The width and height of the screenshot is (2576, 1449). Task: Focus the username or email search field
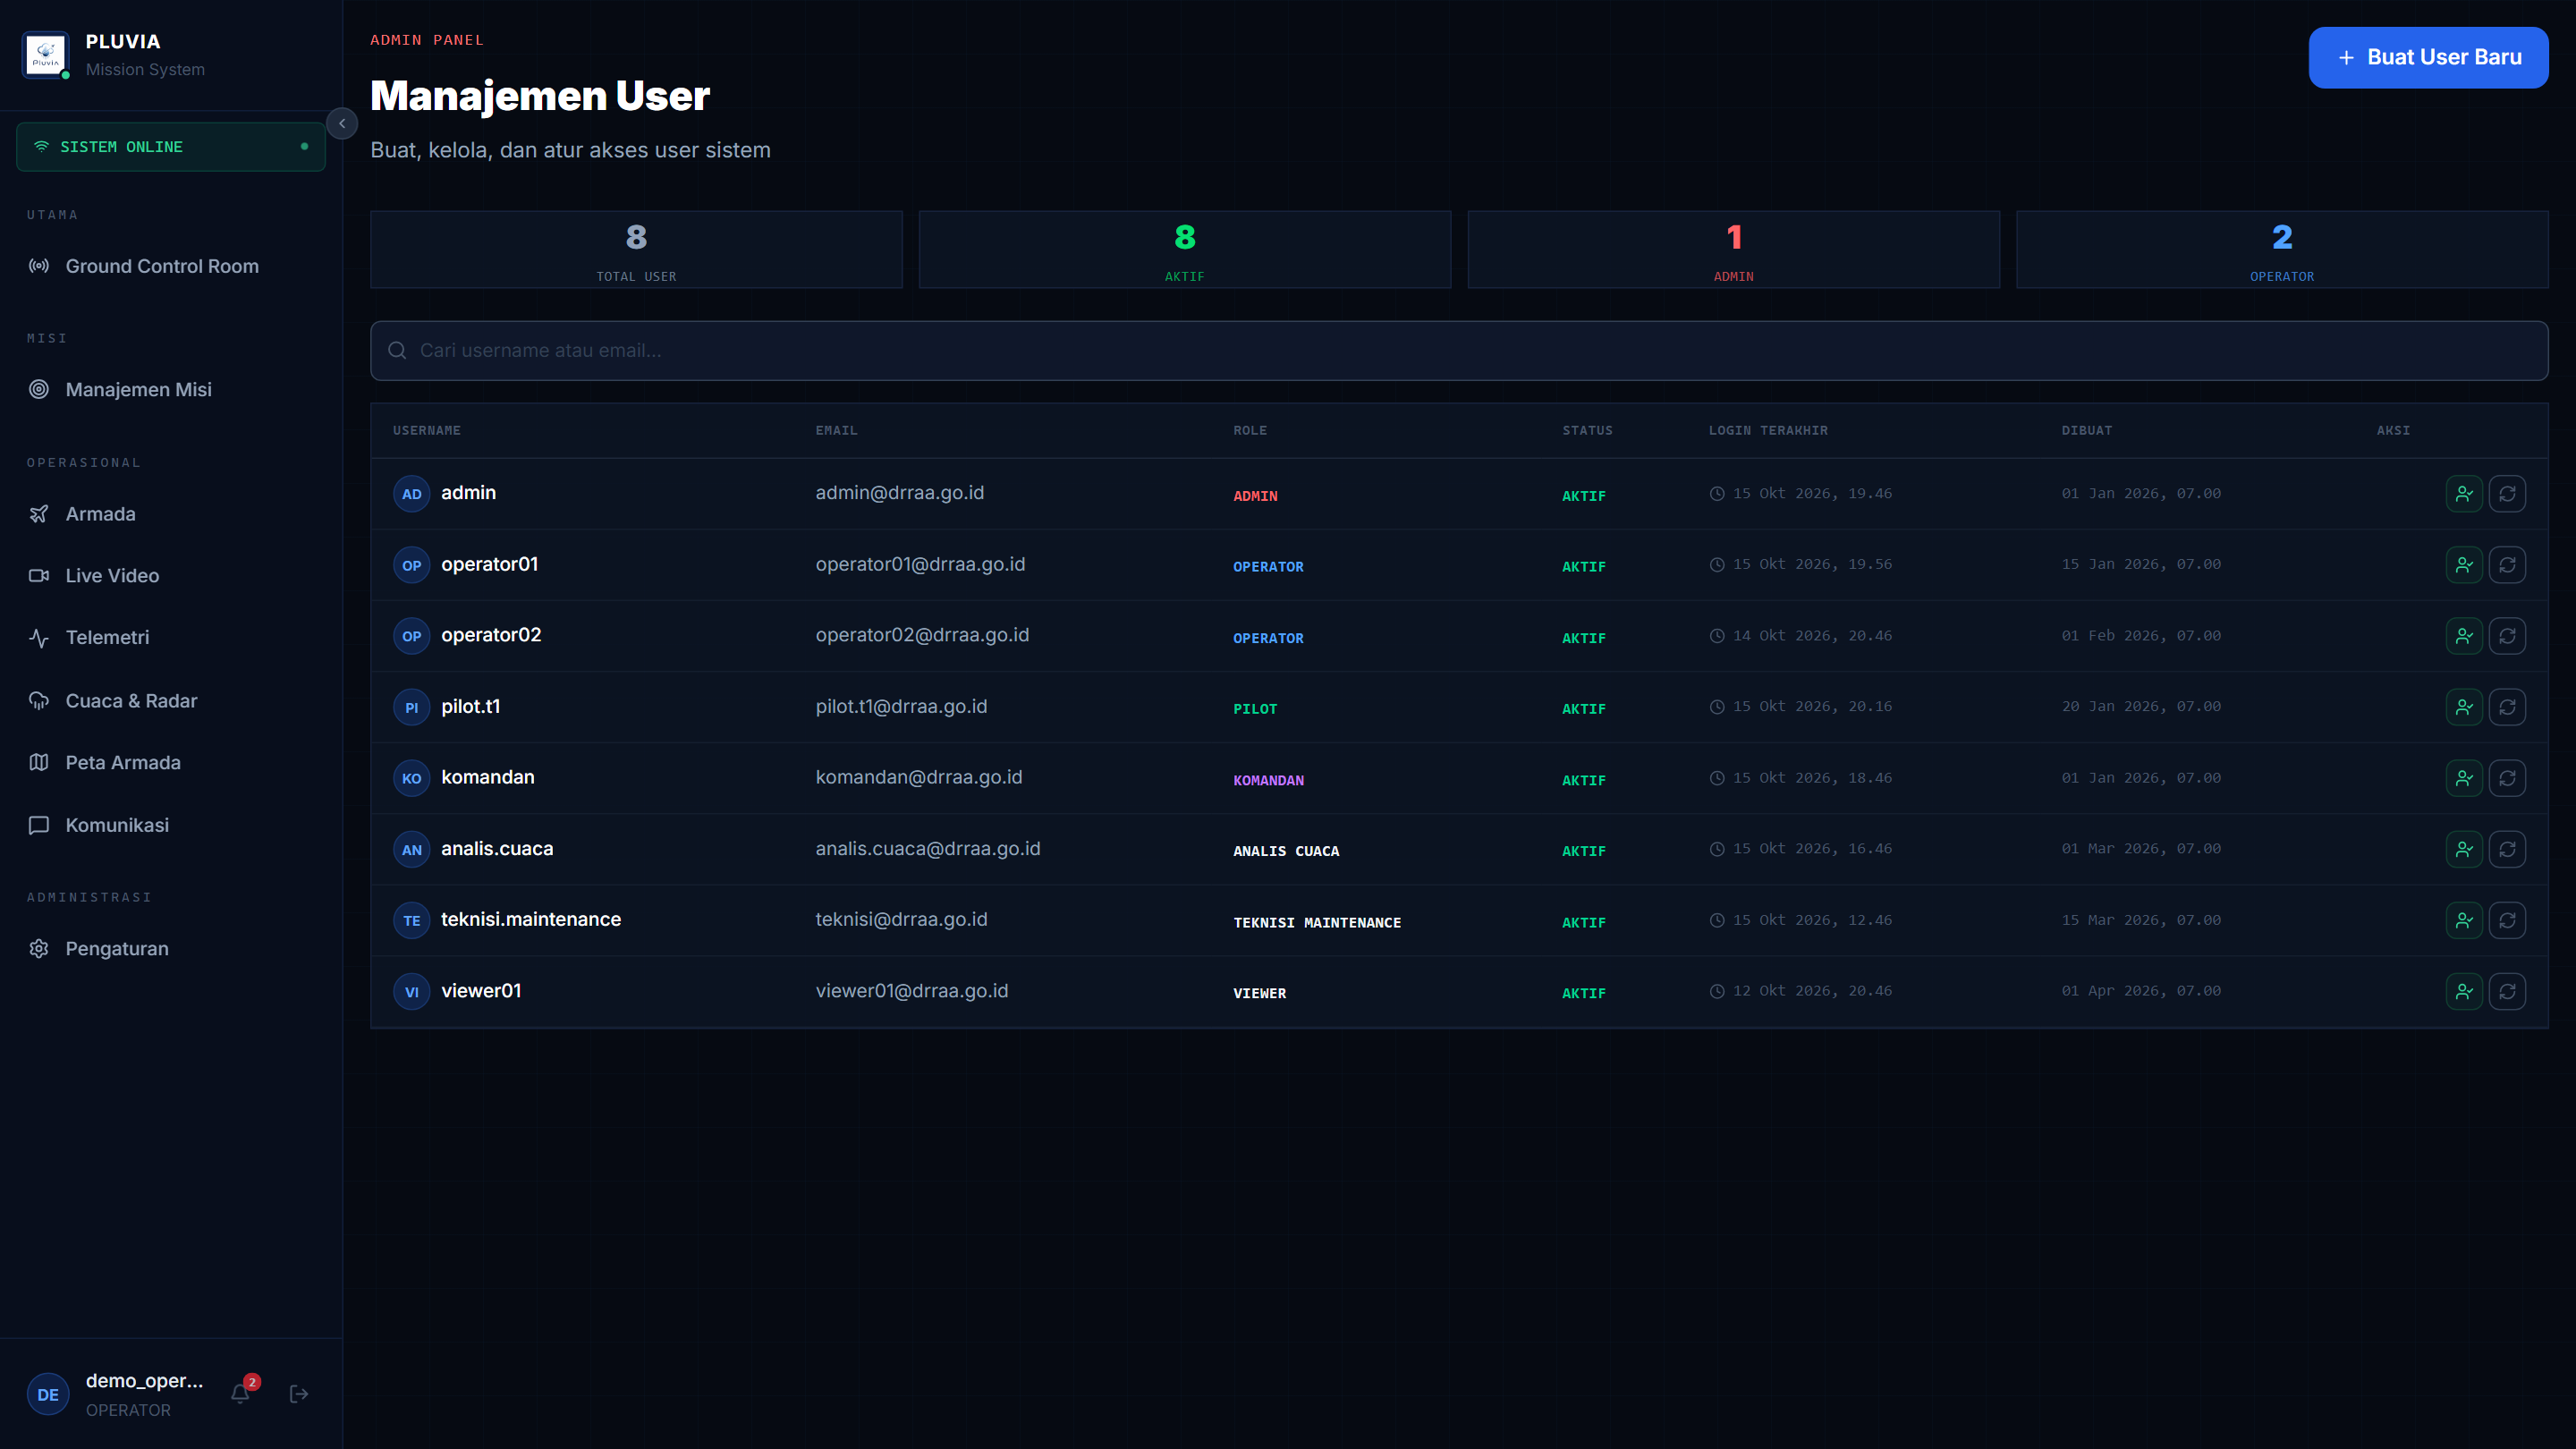pyautogui.click(x=1459, y=350)
